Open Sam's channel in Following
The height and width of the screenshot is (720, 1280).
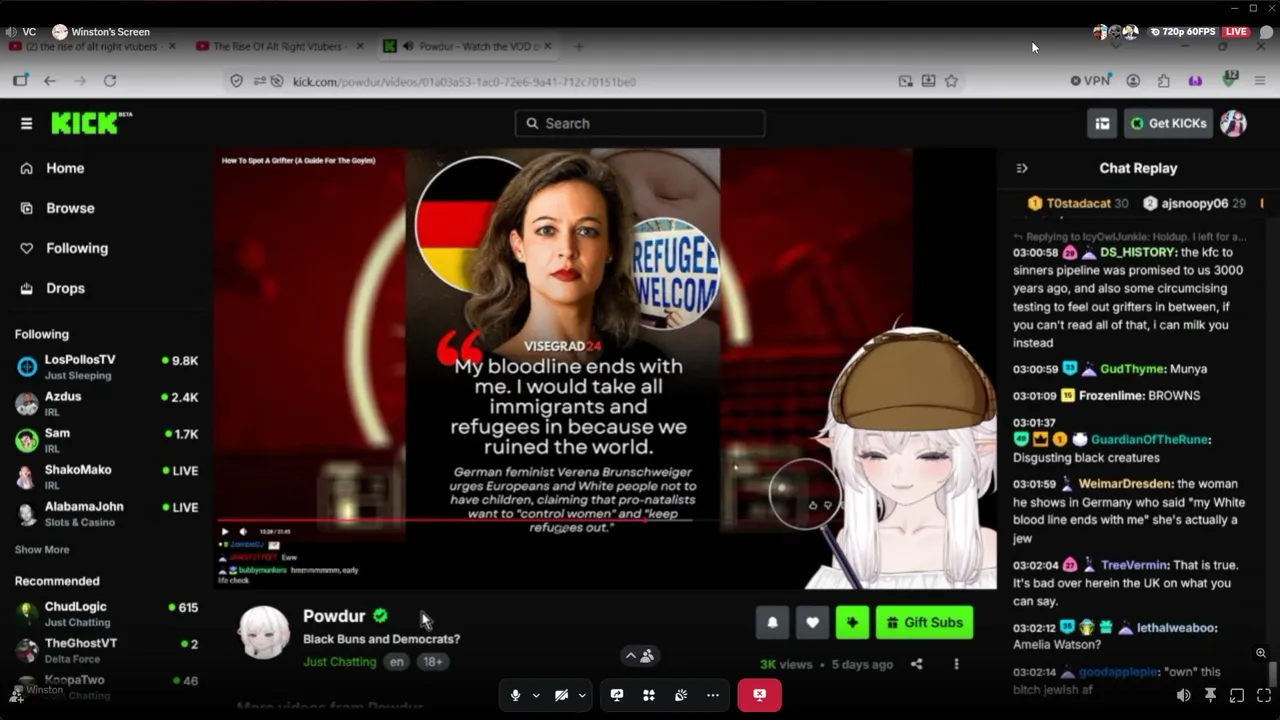point(106,440)
